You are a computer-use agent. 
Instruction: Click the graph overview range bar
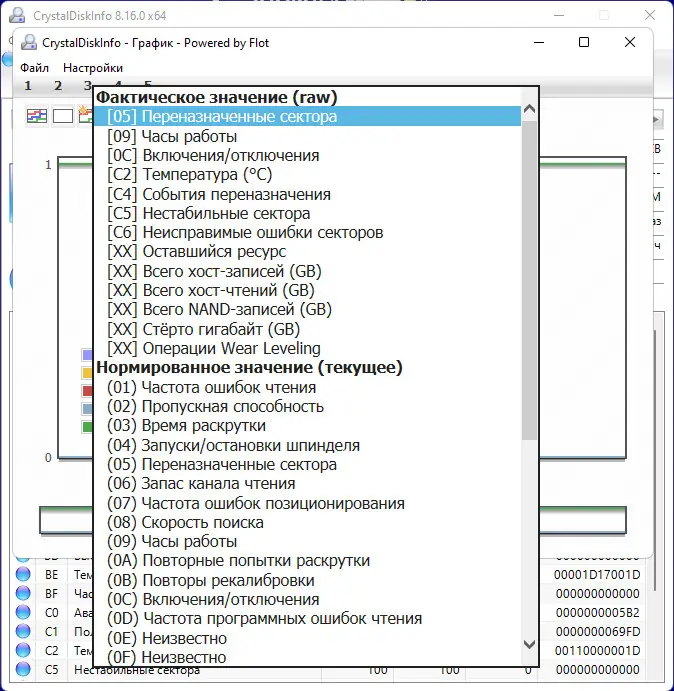pyautogui.click(x=333, y=520)
